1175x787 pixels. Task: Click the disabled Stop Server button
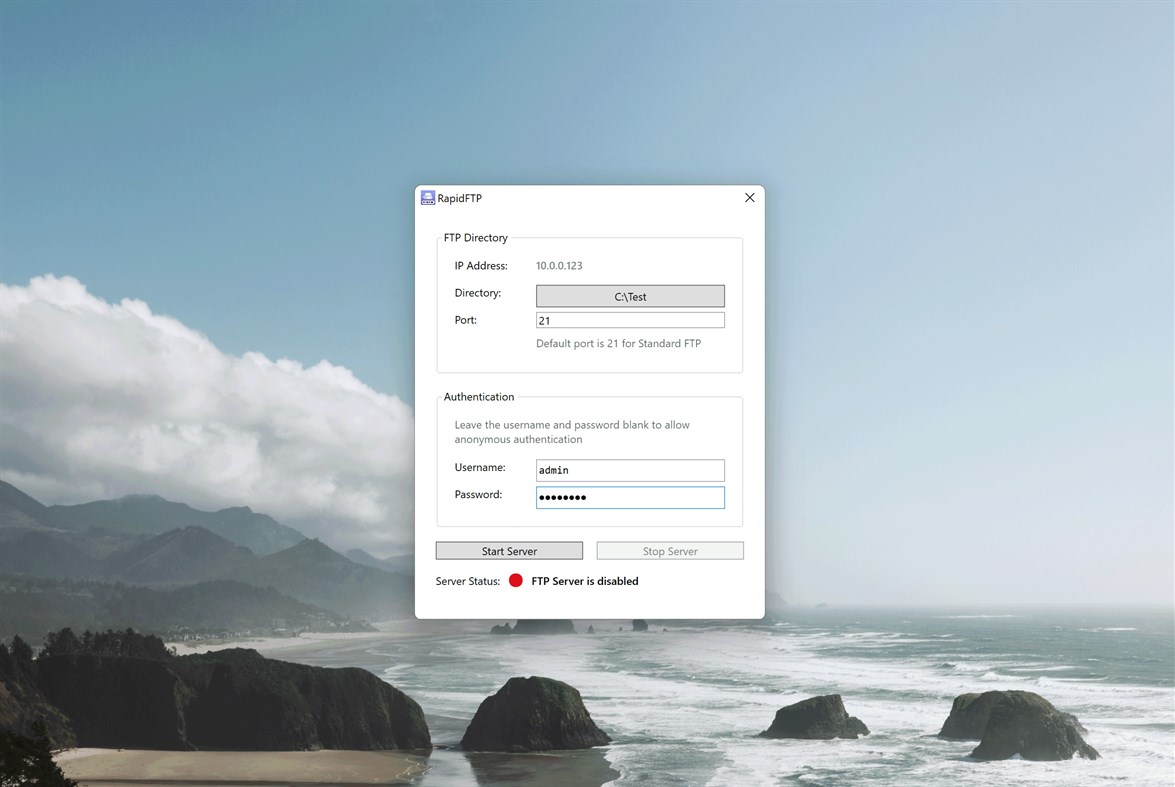pos(669,549)
